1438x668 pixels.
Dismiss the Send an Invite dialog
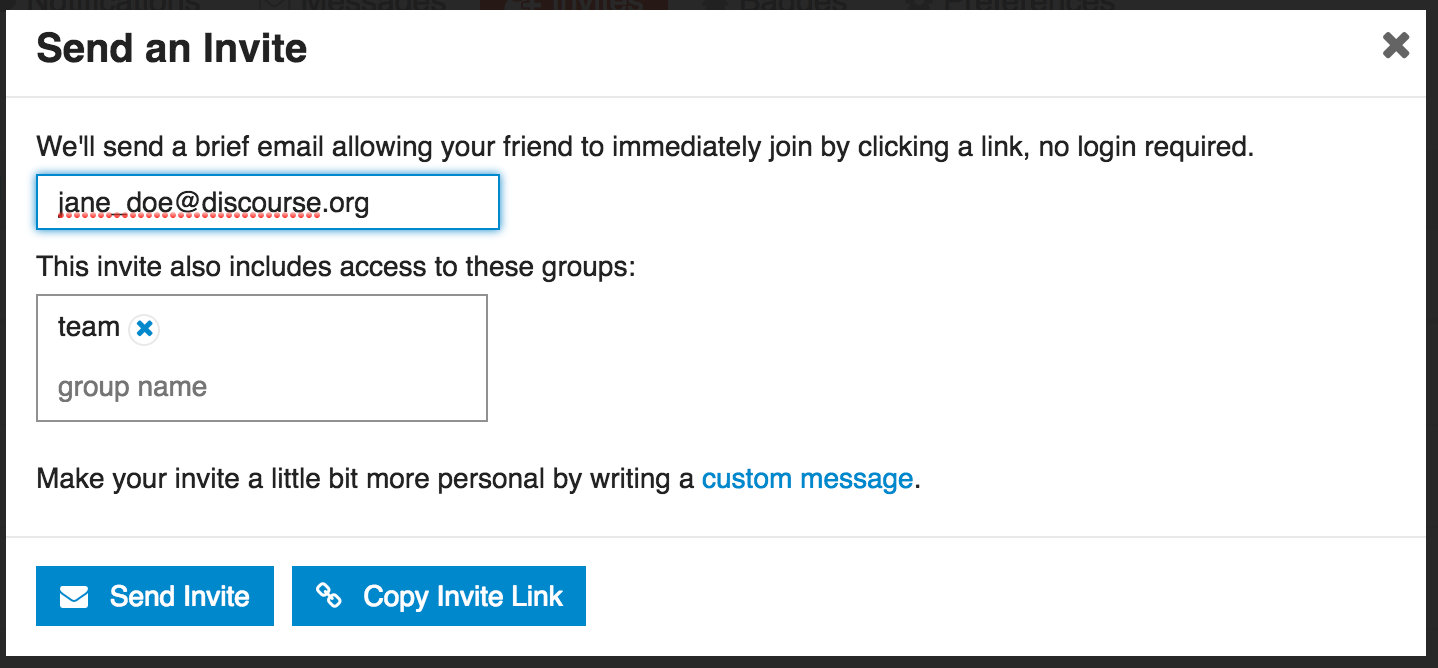pyautogui.click(x=1395, y=45)
